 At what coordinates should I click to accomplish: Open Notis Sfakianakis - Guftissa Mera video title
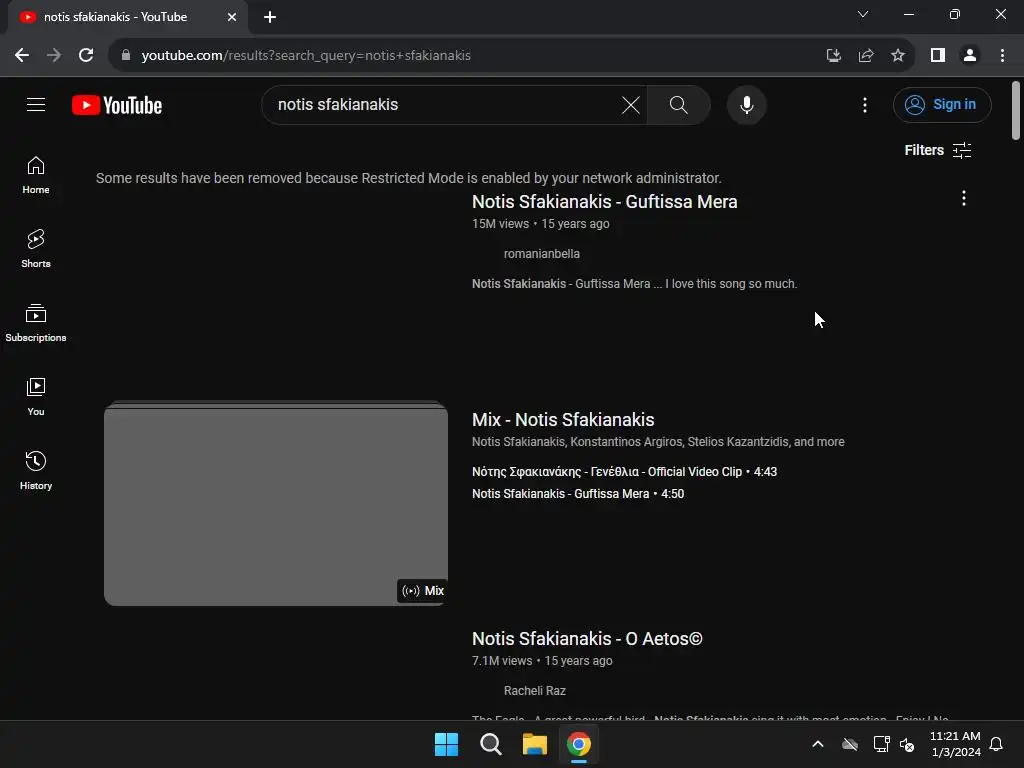pos(604,202)
